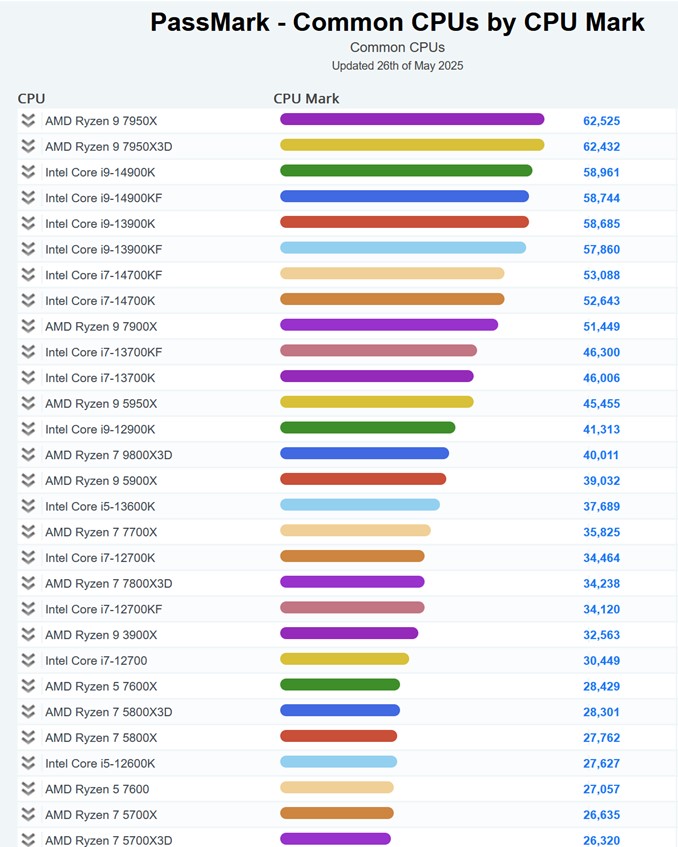Expand the AMD Ryzen 7 7700X row chevron
The height and width of the screenshot is (847, 678).
coord(28,532)
